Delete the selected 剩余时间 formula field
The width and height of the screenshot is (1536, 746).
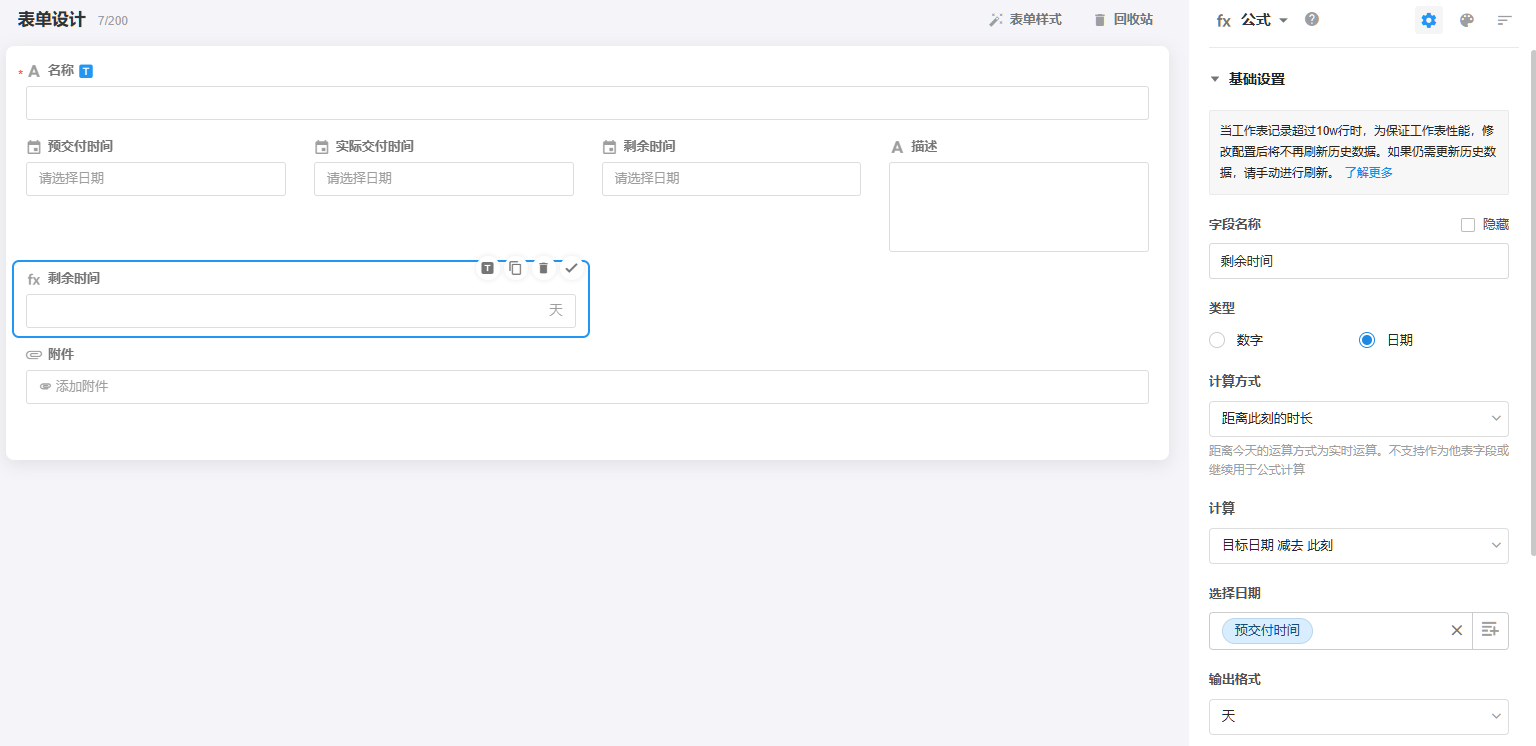pos(543,268)
